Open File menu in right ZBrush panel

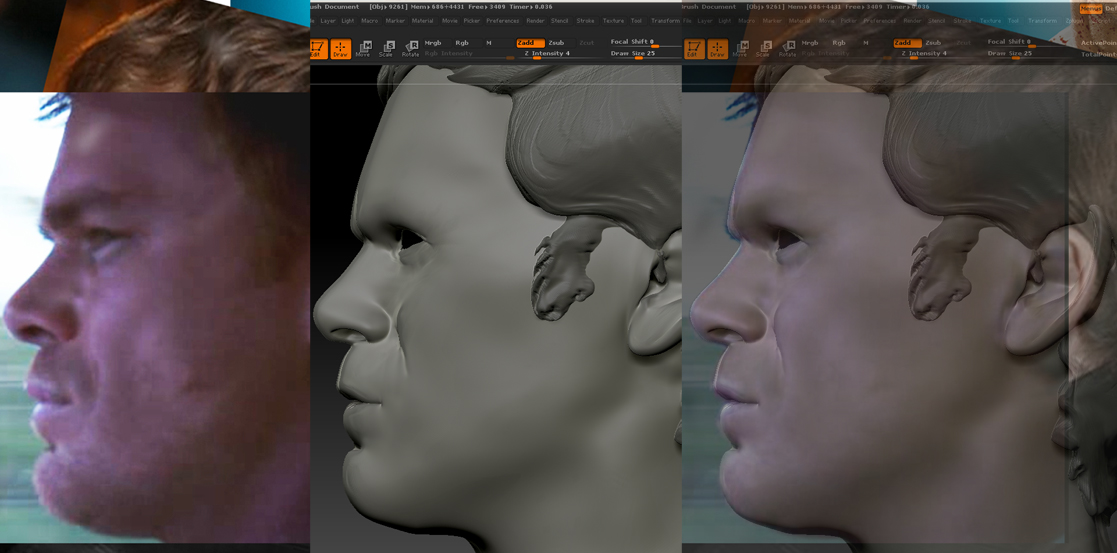click(687, 21)
